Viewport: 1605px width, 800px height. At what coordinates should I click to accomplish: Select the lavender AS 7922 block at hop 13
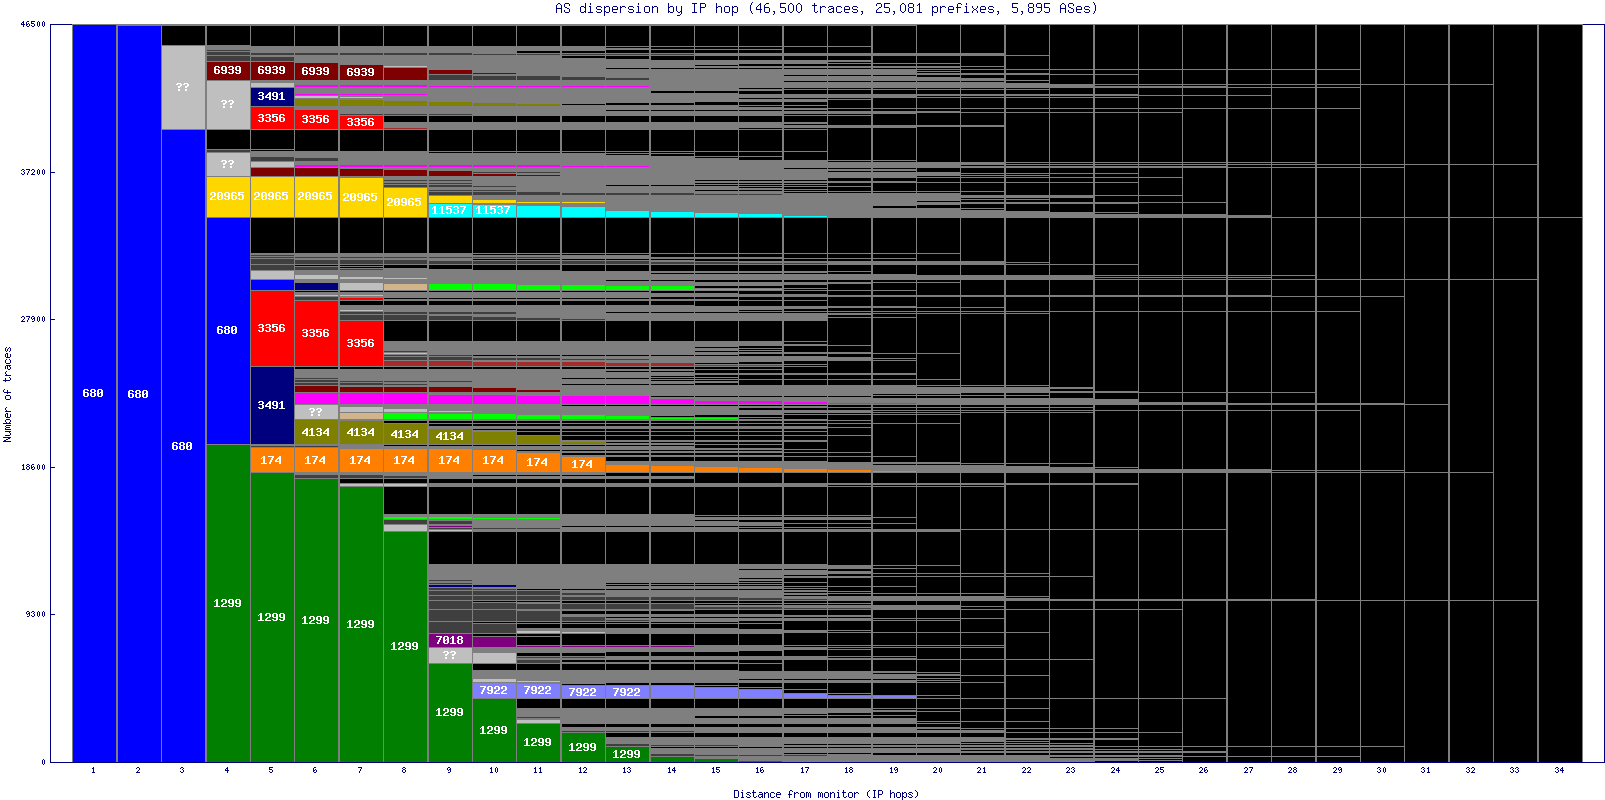coord(627,692)
